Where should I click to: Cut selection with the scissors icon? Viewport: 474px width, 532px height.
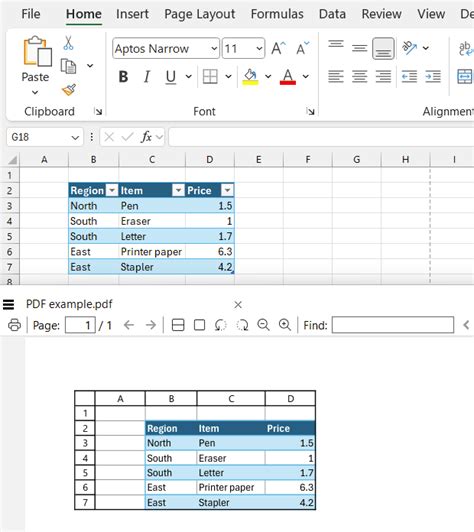68,43
